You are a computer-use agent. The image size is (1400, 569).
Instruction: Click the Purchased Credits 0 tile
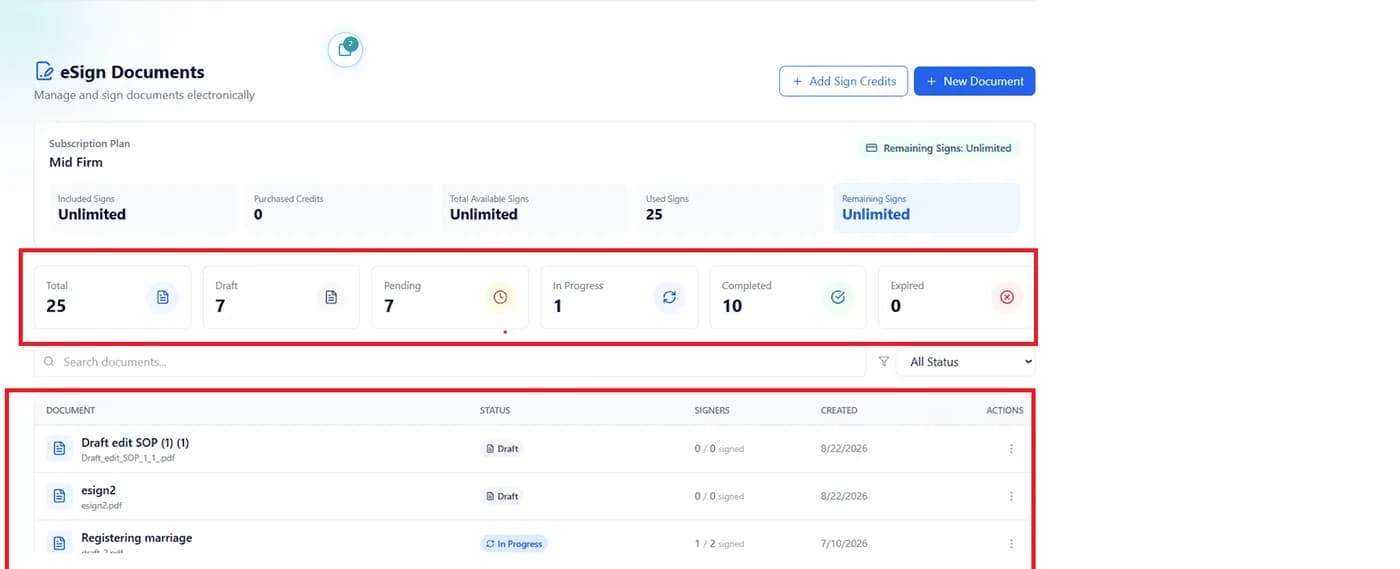tap(338, 208)
